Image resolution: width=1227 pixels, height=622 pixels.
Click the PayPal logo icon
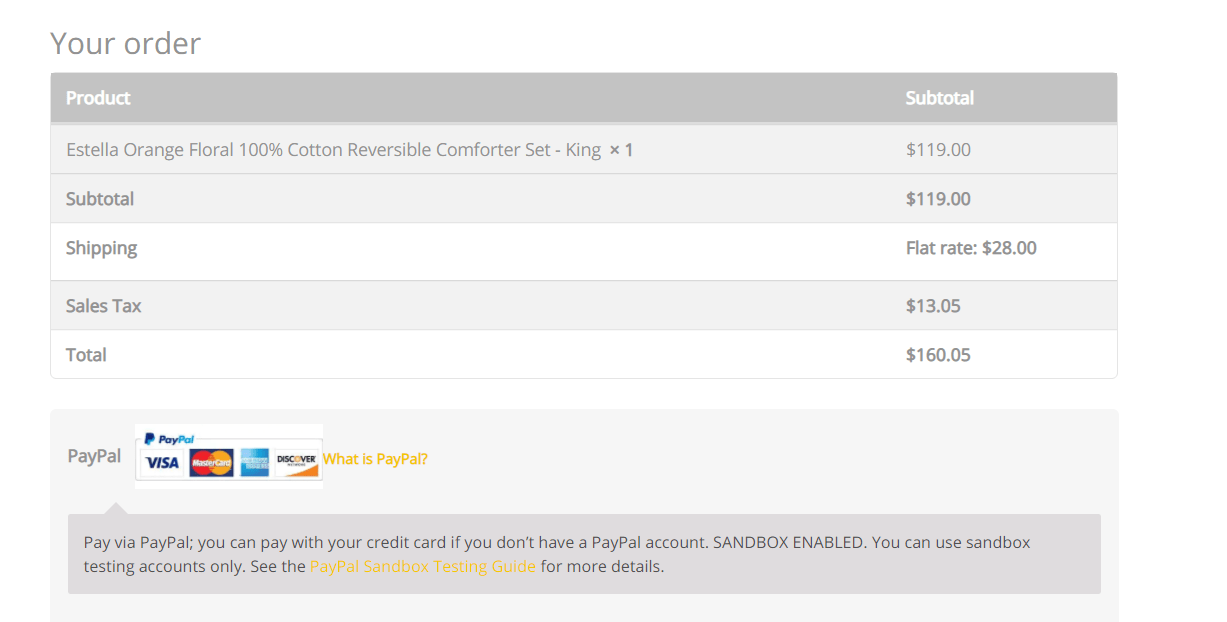[167, 437]
